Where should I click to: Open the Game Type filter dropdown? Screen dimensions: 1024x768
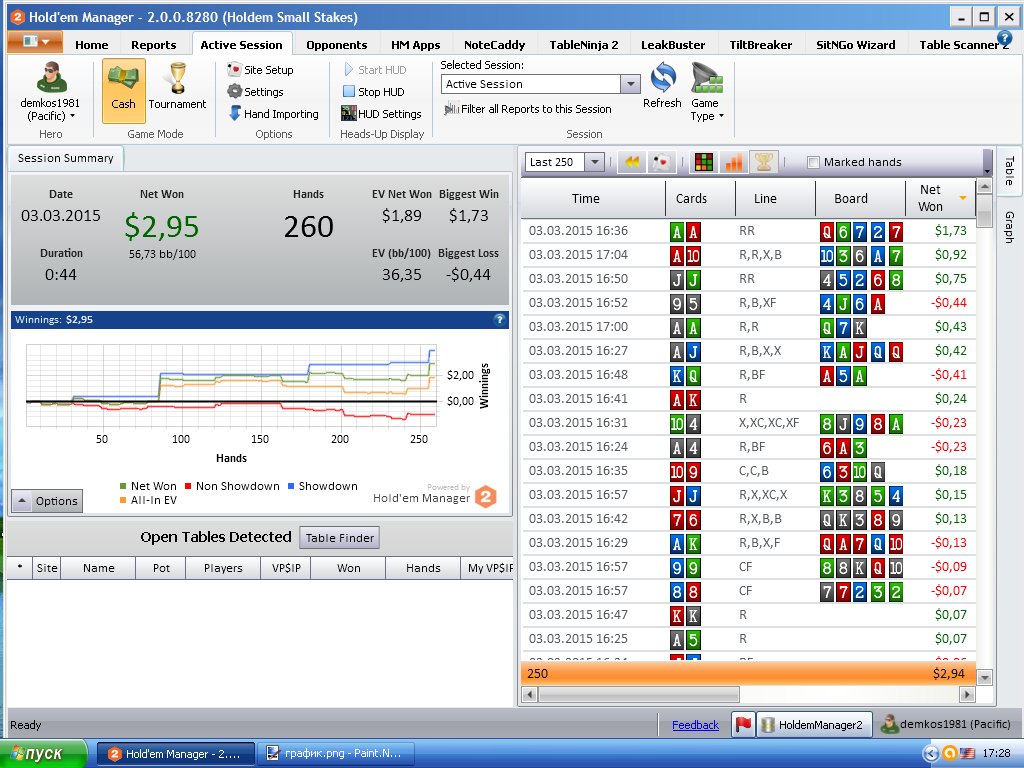tap(707, 91)
